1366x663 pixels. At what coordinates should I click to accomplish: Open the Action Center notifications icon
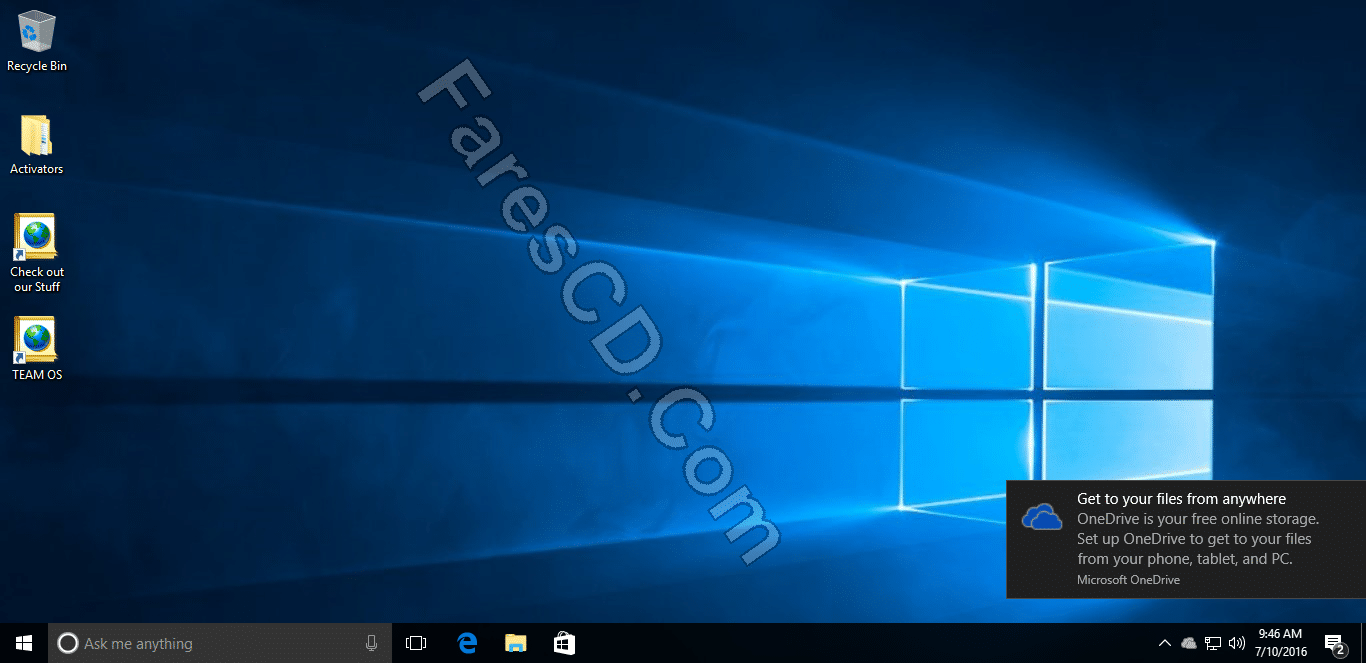[x=1334, y=643]
